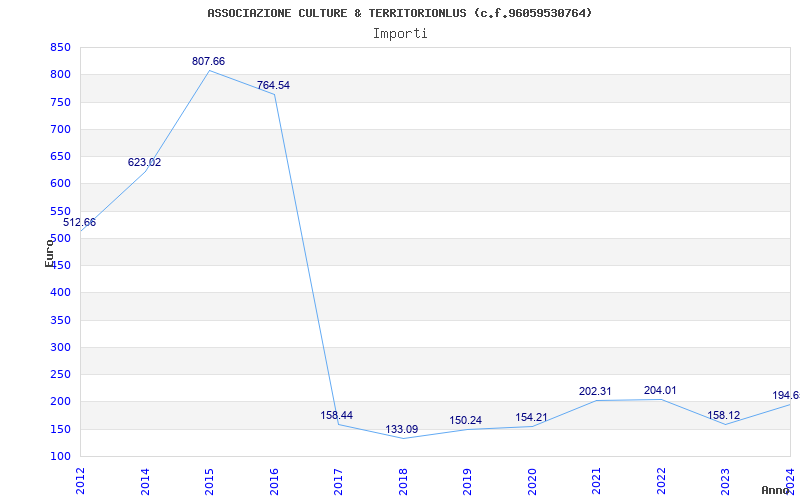The height and width of the screenshot is (500, 800).
Task: Click the 100 y-axis tick label
Action: tap(60, 457)
